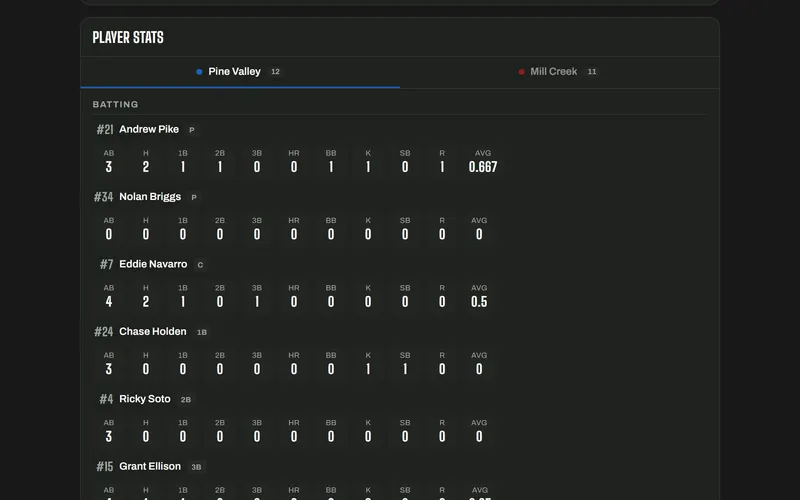Click Eddie Navarro's AVG value 0.5
Screen dimensions: 800x500
pyautogui.click(x=479, y=302)
